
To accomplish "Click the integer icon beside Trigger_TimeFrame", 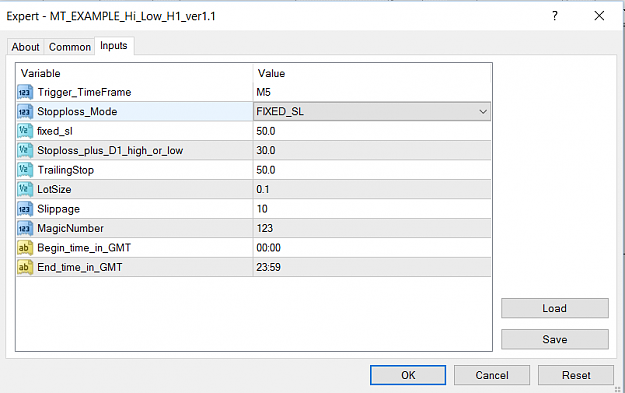I will pos(25,92).
